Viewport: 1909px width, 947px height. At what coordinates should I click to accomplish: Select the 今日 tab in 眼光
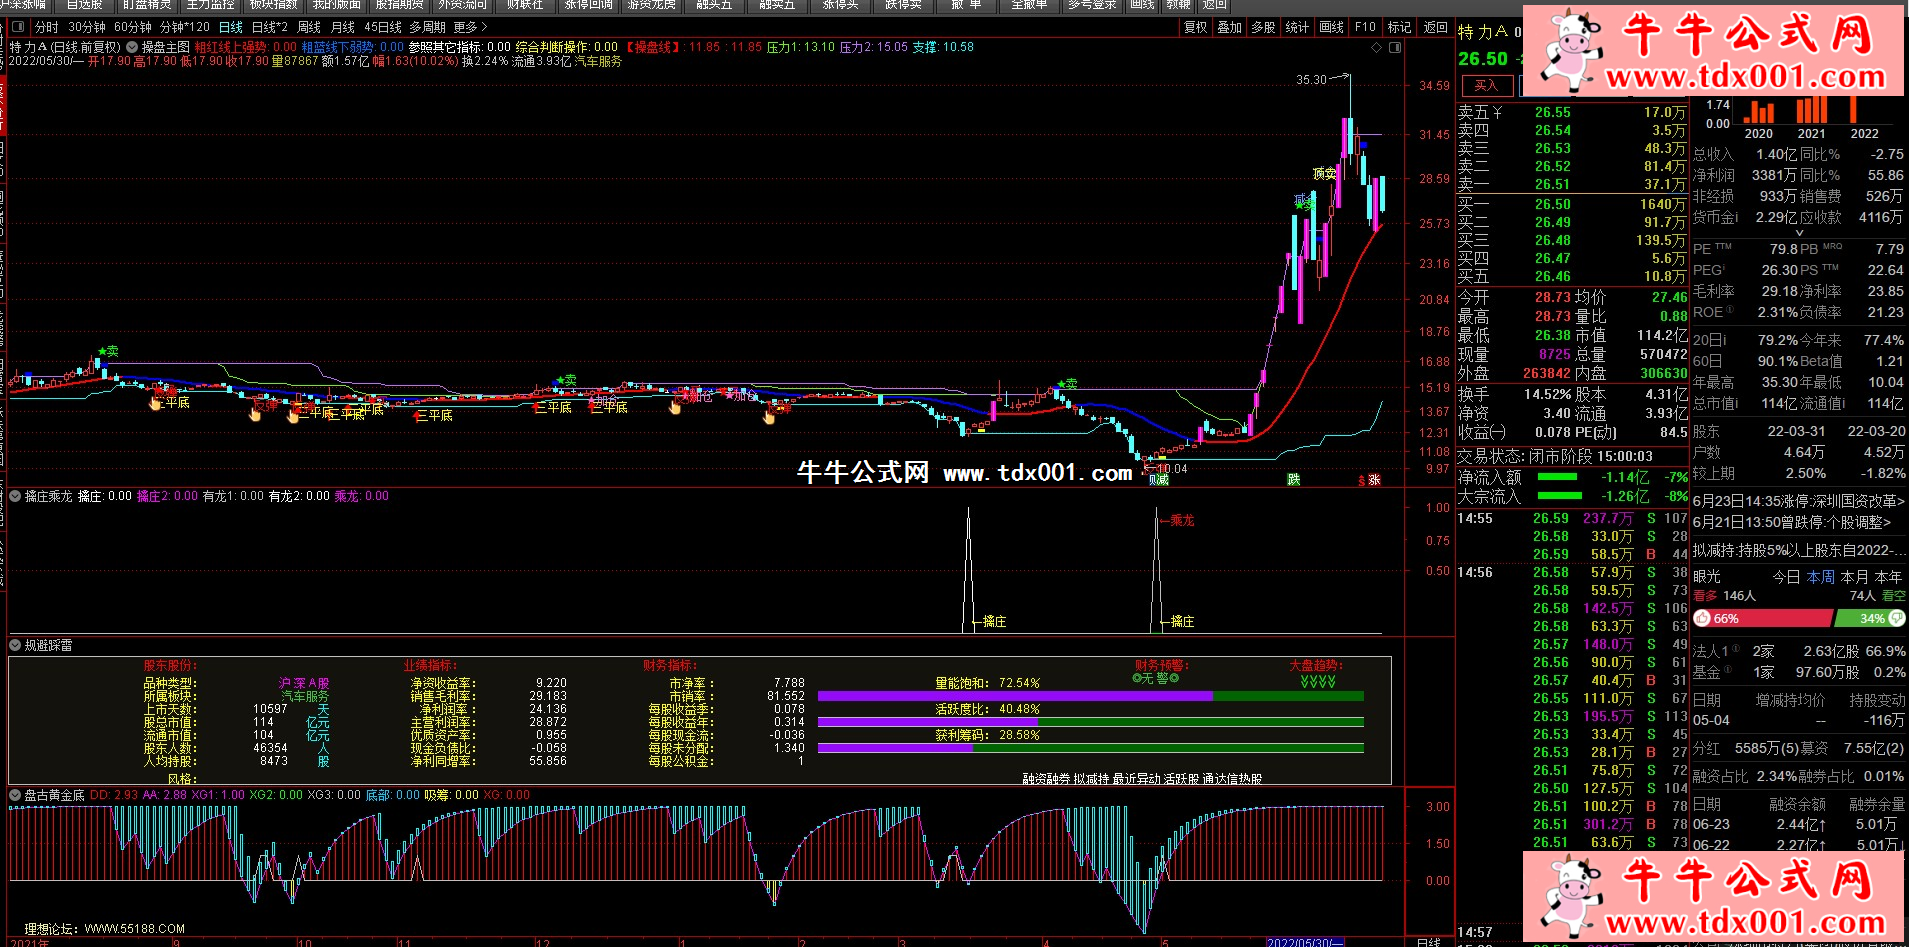pyautogui.click(x=1787, y=577)
